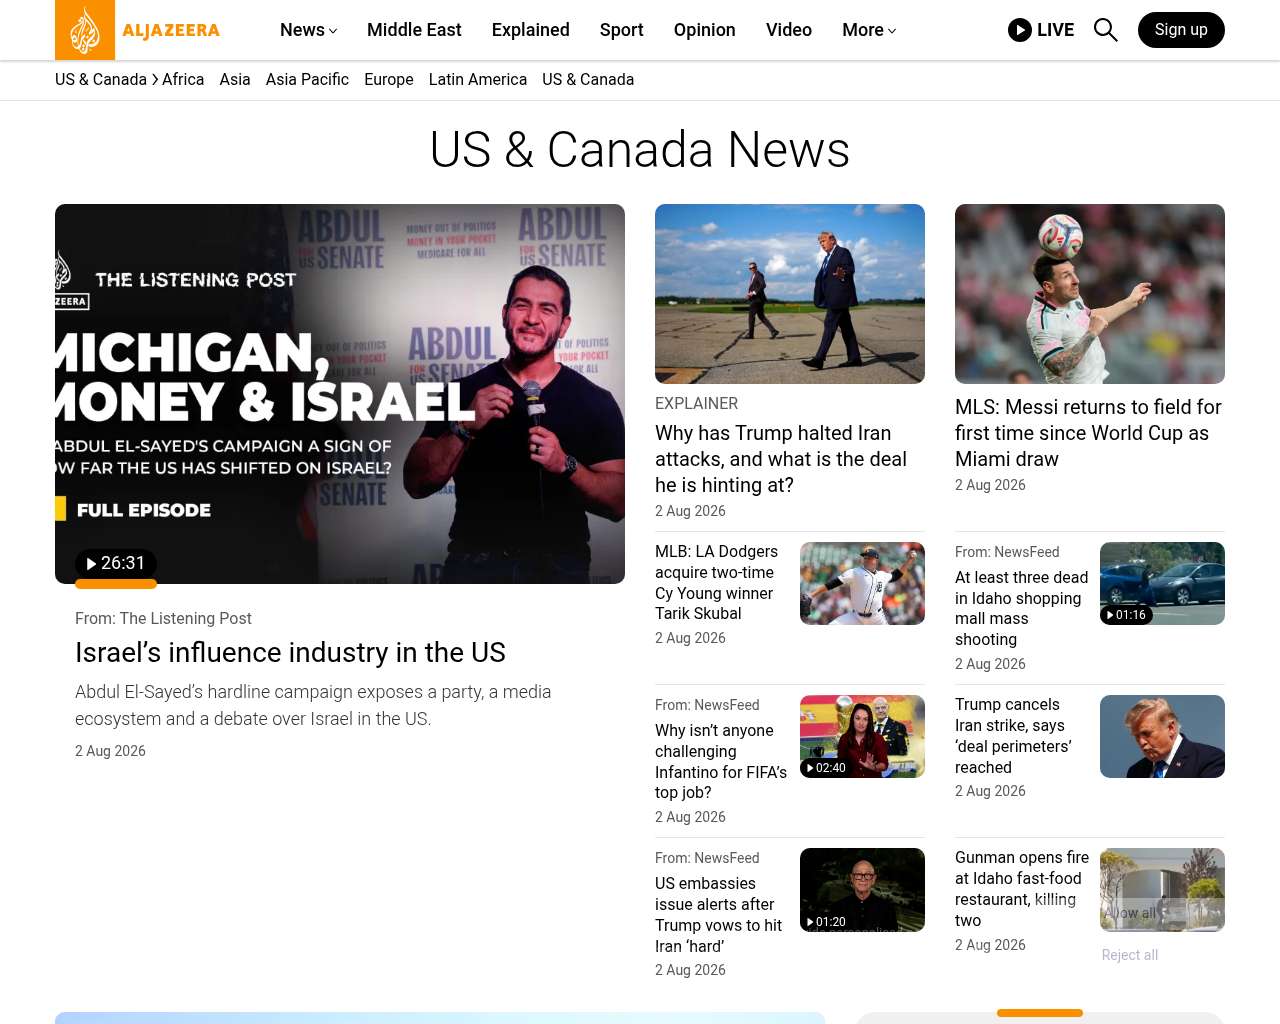Open the search magnifier icon
Screen dimensions: 1280x1024
coord(1105,30)
